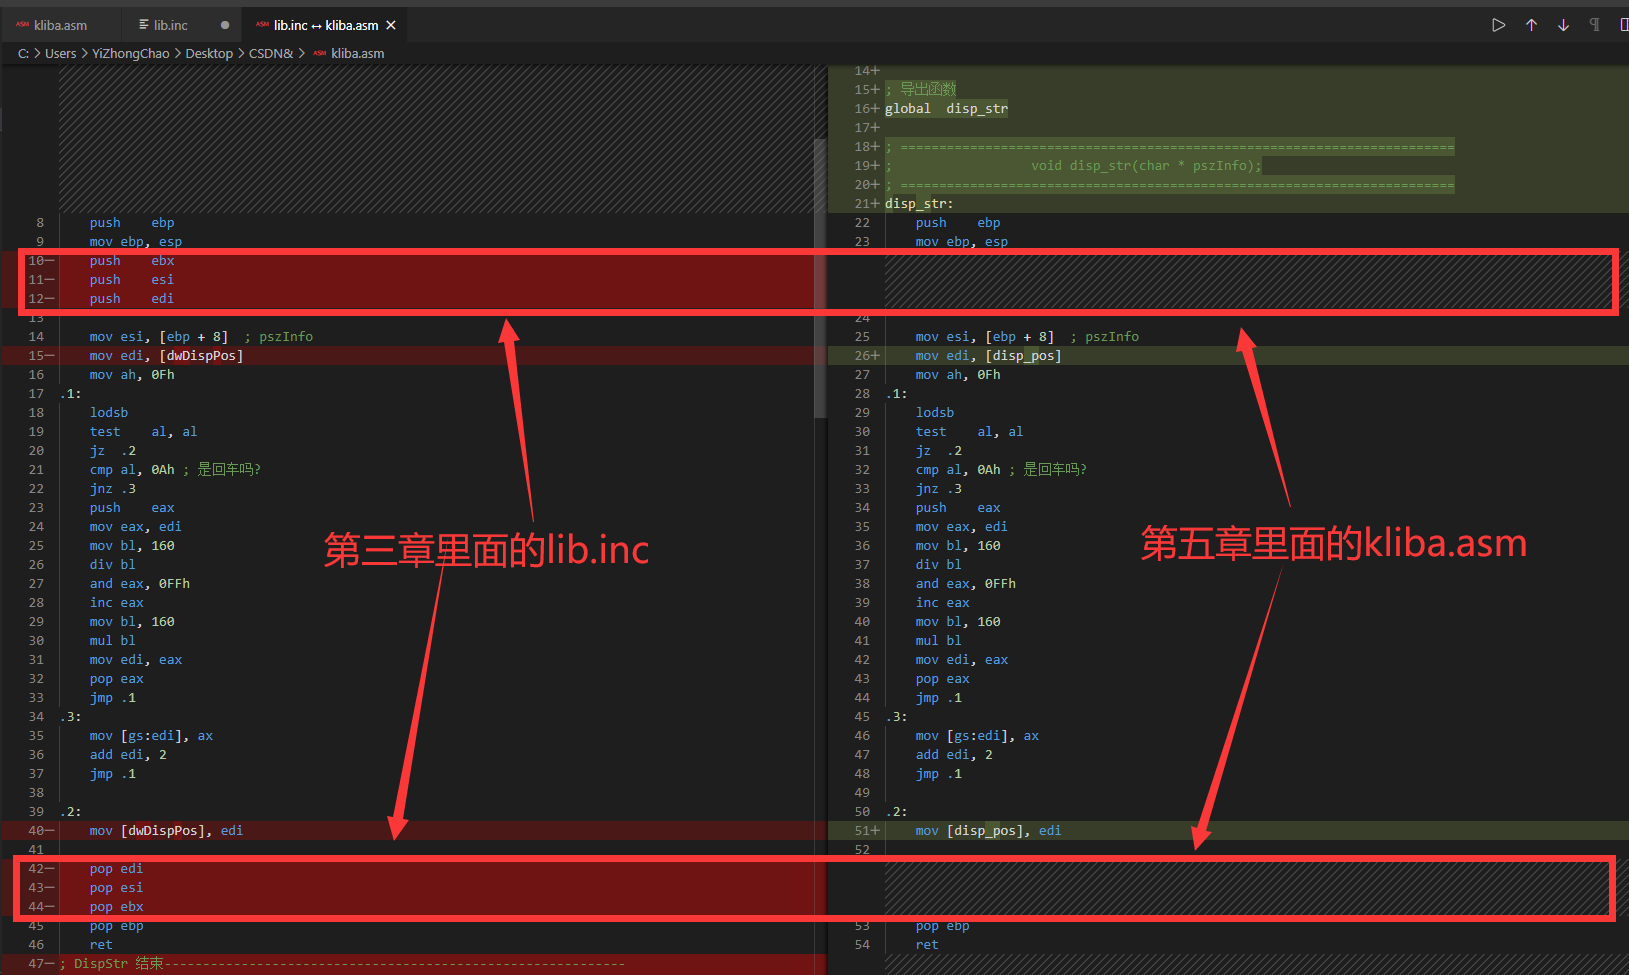Image resolution: width=1629 pixels, height=975 pixels.
Task: Open the C: breadcrumb segment
Action: (23, 54)
